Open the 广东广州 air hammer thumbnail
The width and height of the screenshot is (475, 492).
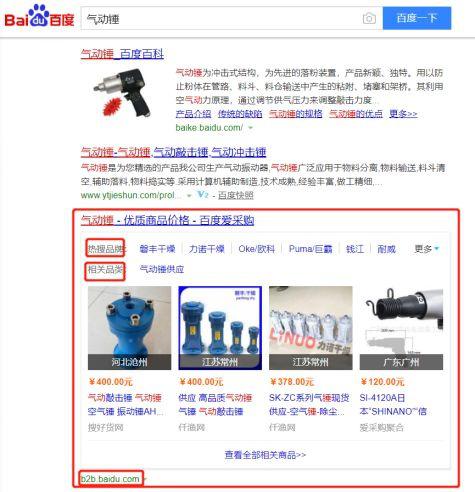[x=401, y=328]
